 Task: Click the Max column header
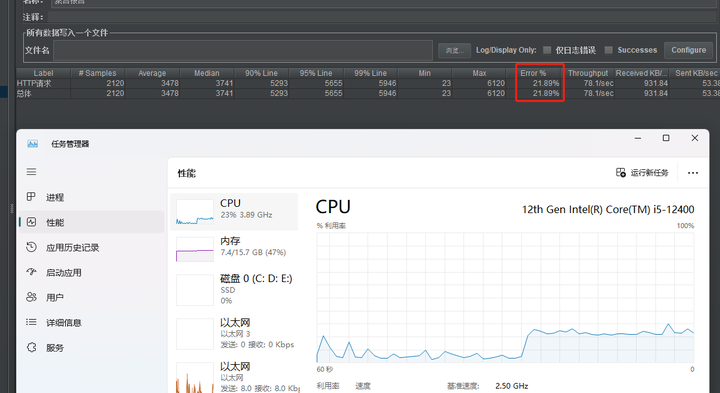[479, 73]
